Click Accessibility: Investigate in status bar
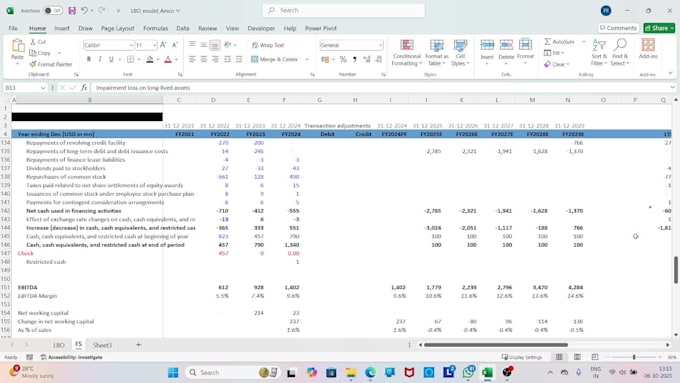The width and height of the screenshot is (680, 383). pyautogui.click(x=72, y=357)
